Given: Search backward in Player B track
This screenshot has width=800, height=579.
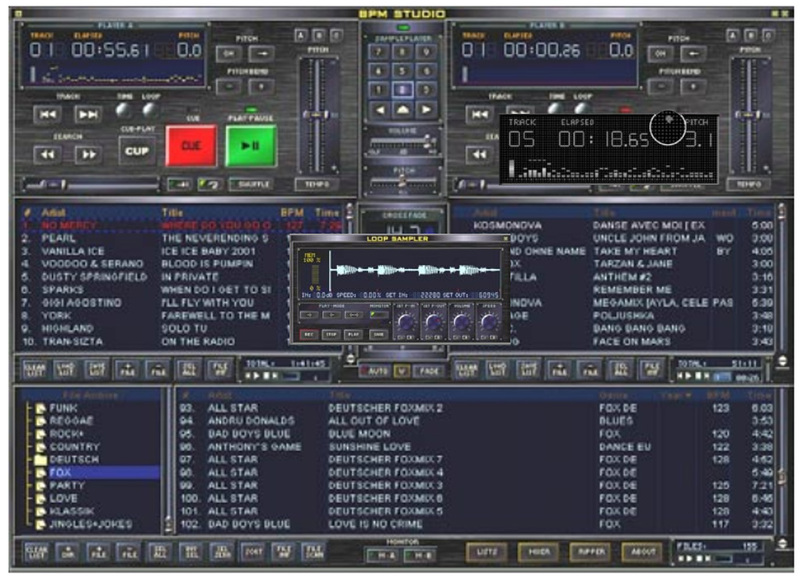Looking at the screenshot, I should pyautogui.click(x=480, y=154).
